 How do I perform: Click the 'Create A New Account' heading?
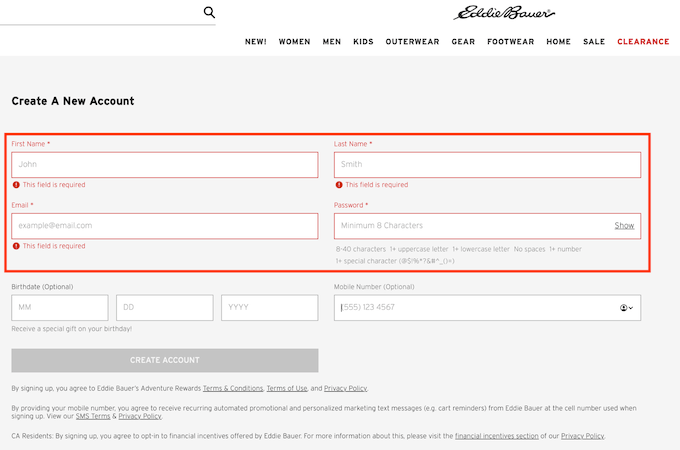[x=73, y=101]
